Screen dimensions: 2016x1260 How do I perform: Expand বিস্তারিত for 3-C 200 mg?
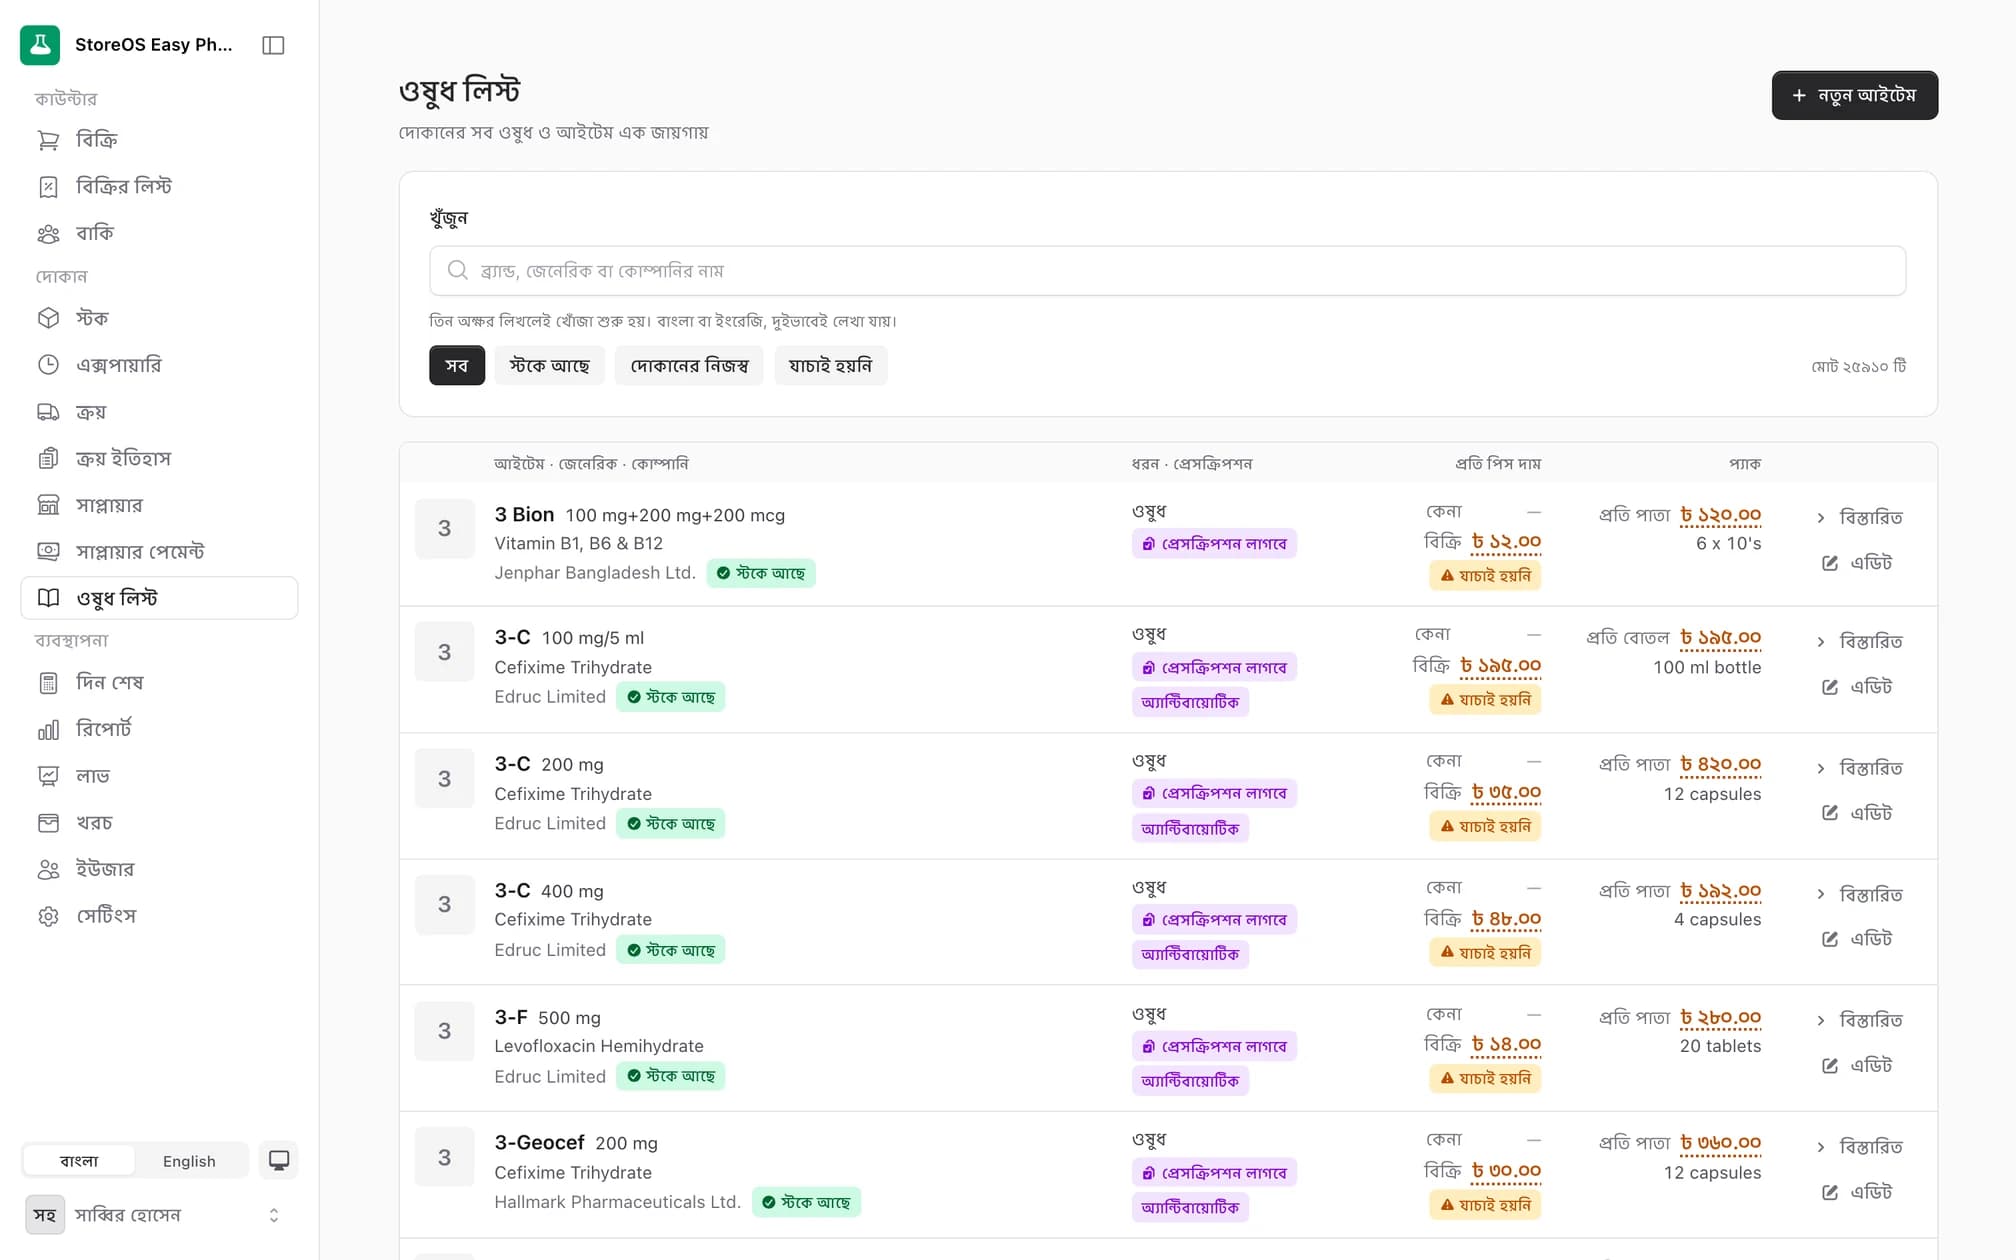point(1860,768)
